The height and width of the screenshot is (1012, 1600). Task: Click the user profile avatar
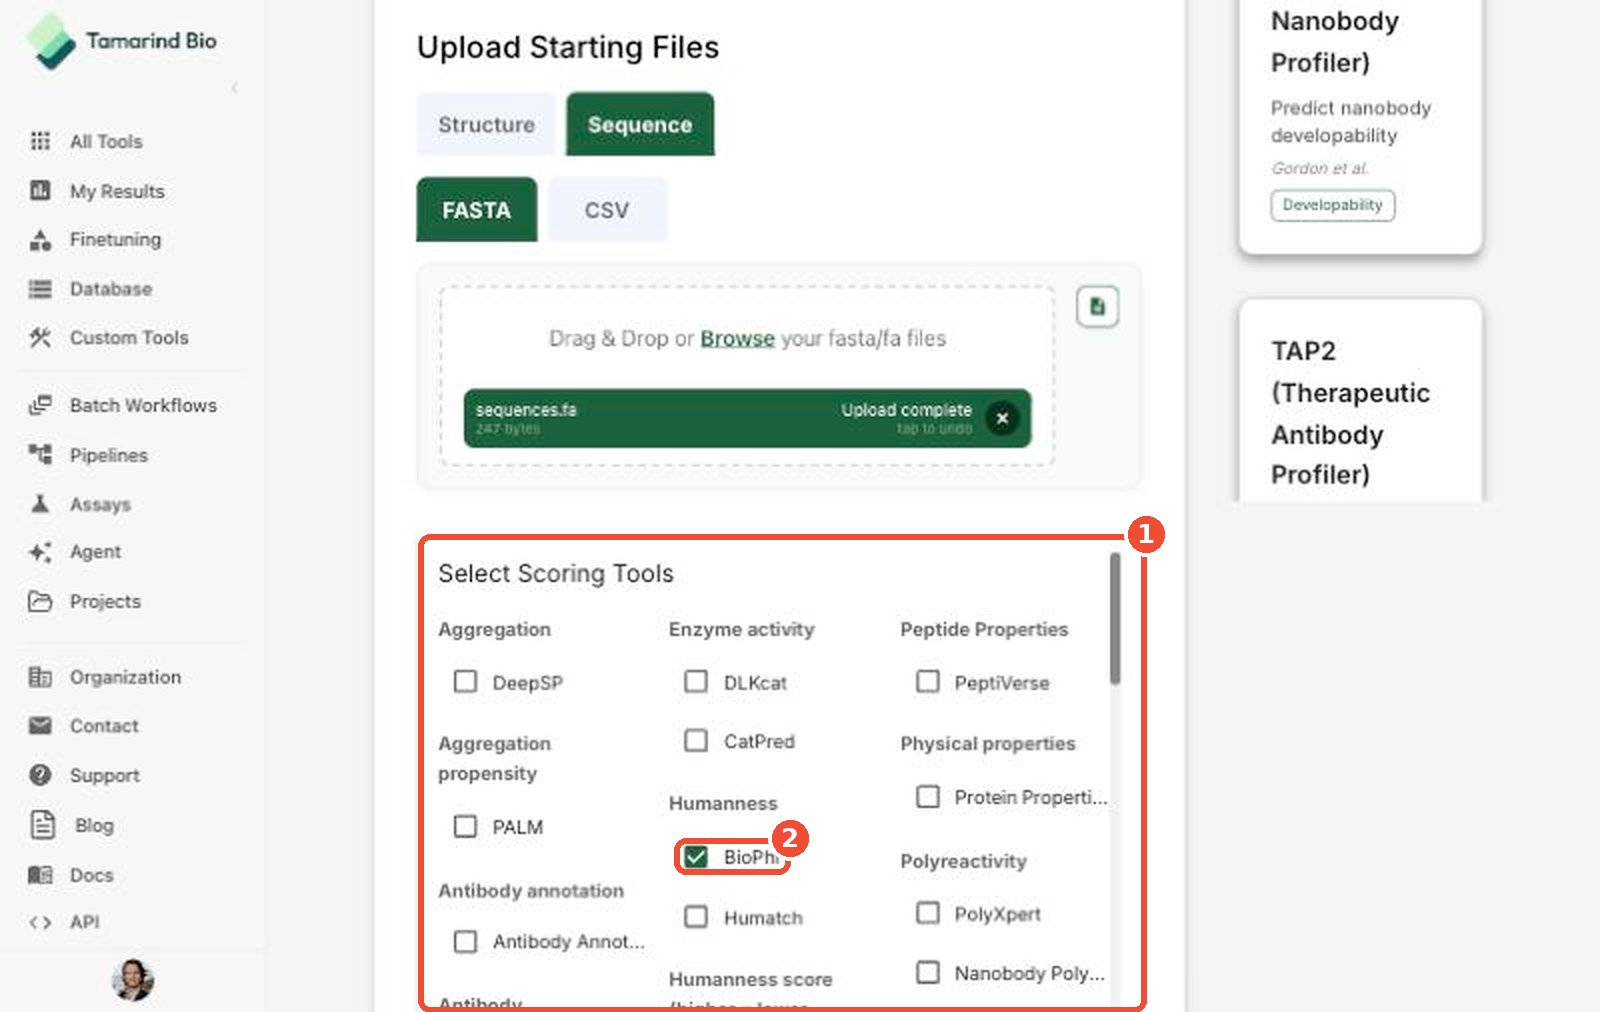pyautogui.click(x=132, y=980)
